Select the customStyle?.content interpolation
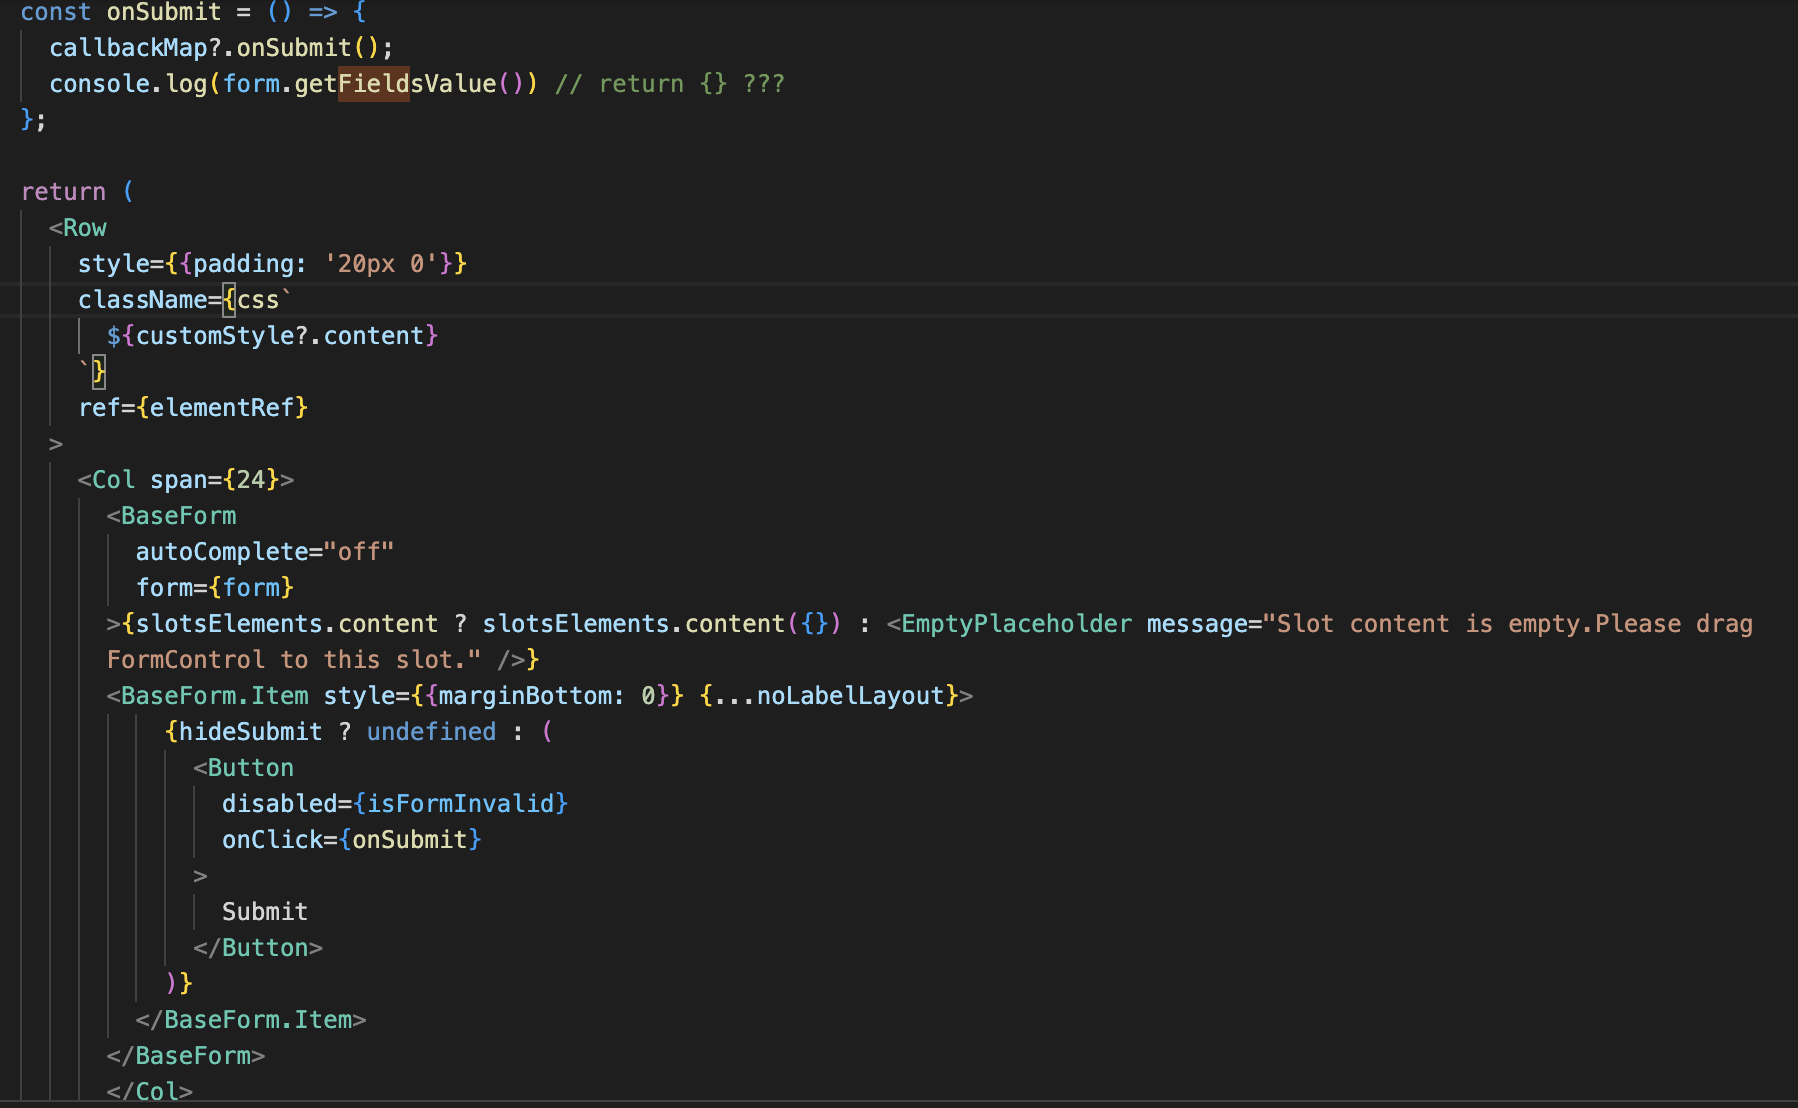 click(x=272, y=335)
